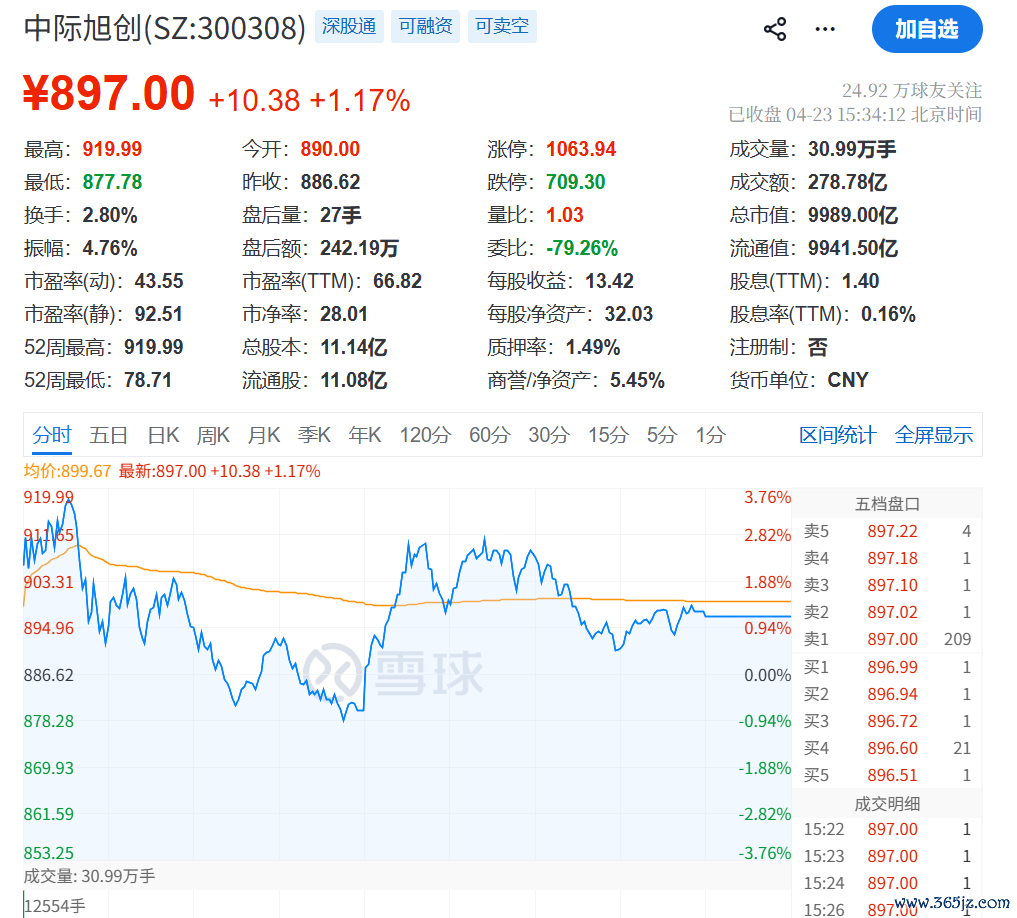The width and height of the screenshot is (1017, 918).
Task: Click the 五档盘口 header
Action: (x=887, y=504)
